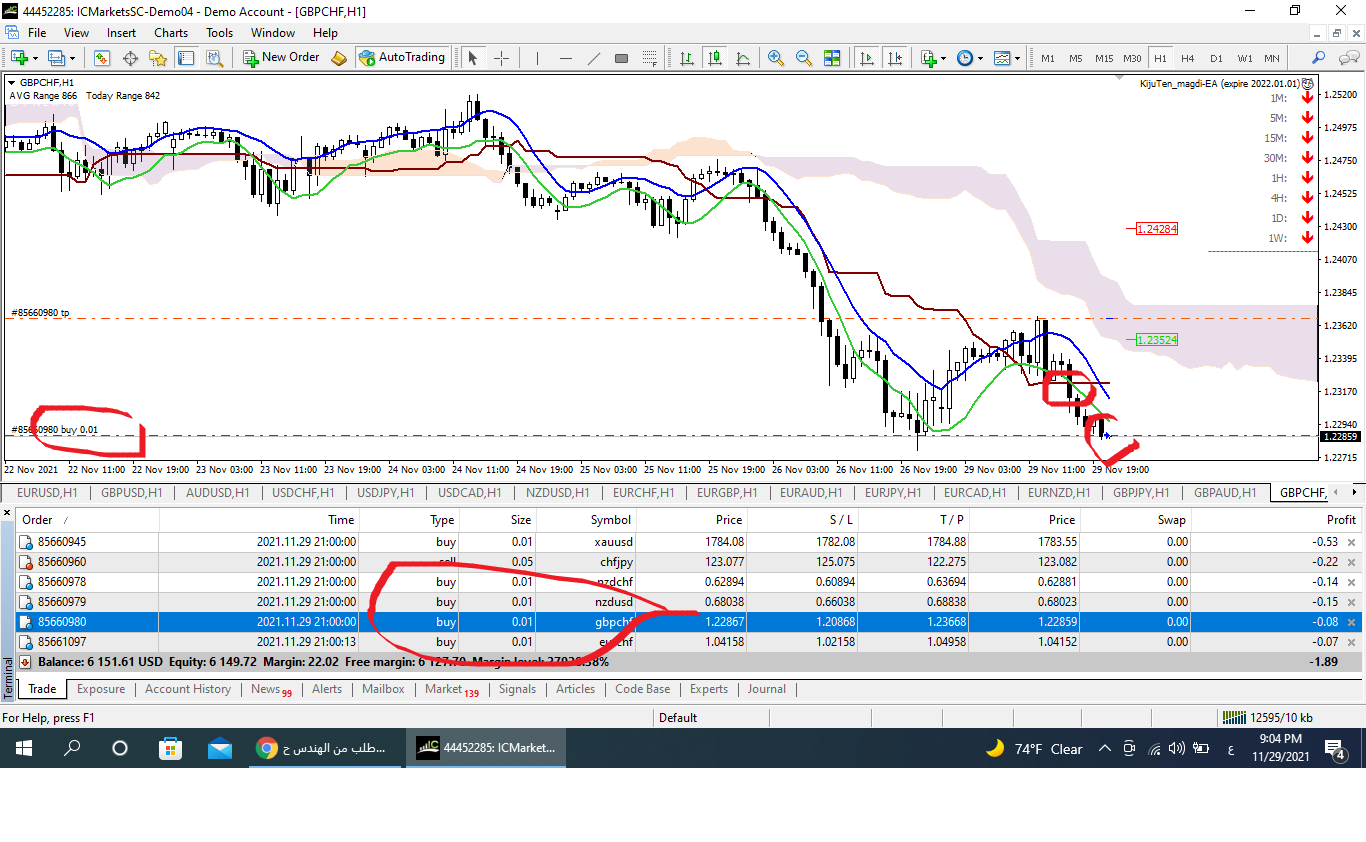Open the Periodicity clock dropdown

pyautogui.click(x=981, y=58)
